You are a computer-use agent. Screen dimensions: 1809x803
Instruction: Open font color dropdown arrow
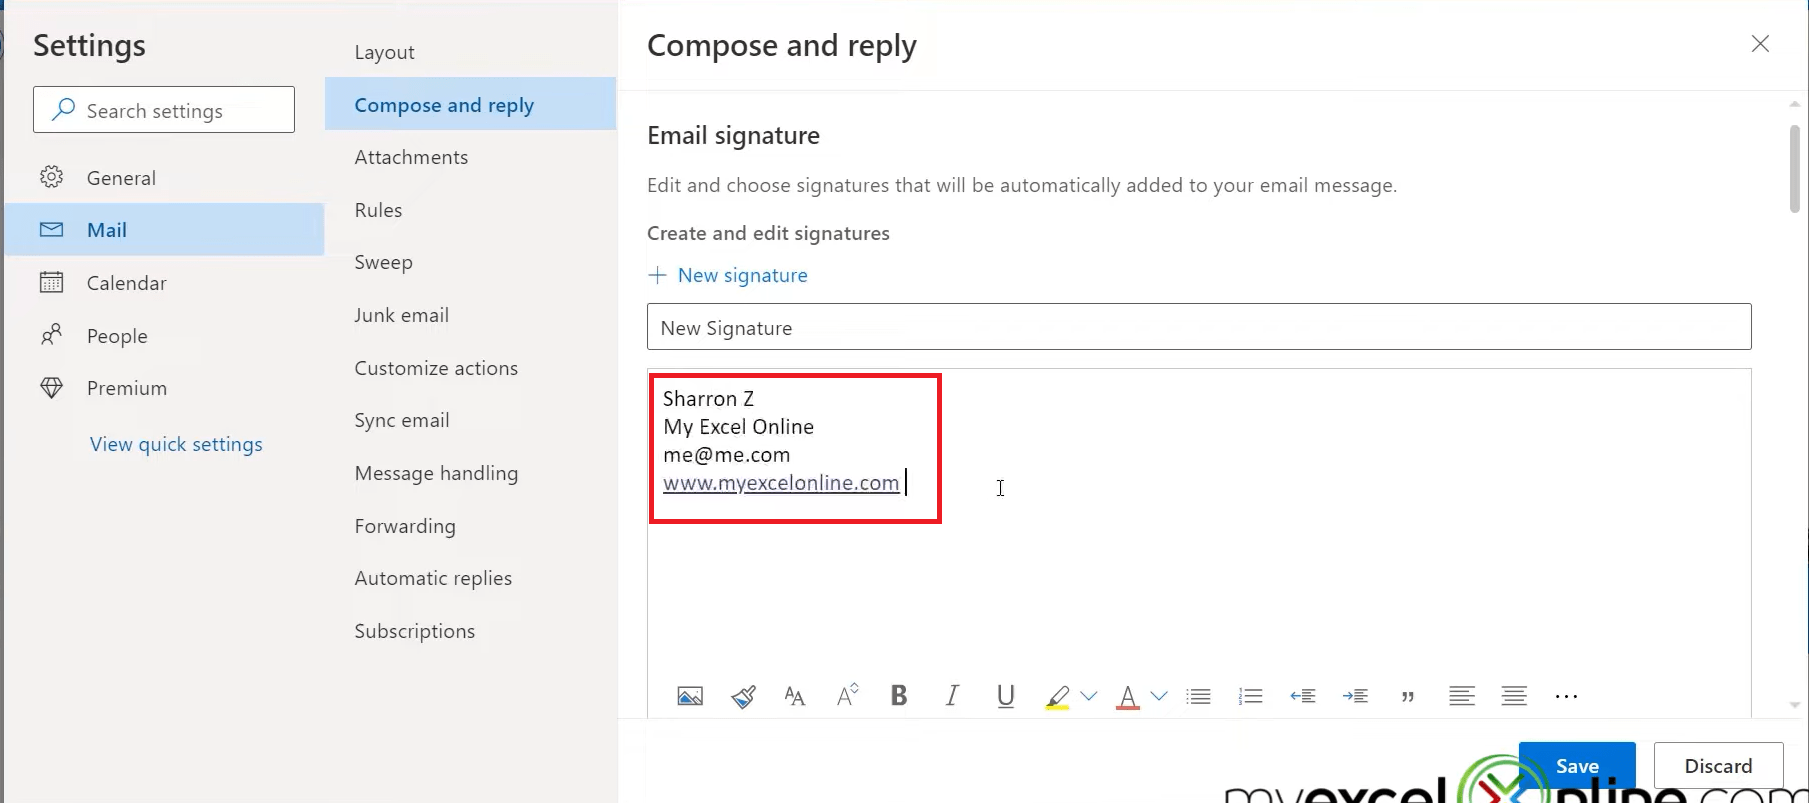point(1159,696)
